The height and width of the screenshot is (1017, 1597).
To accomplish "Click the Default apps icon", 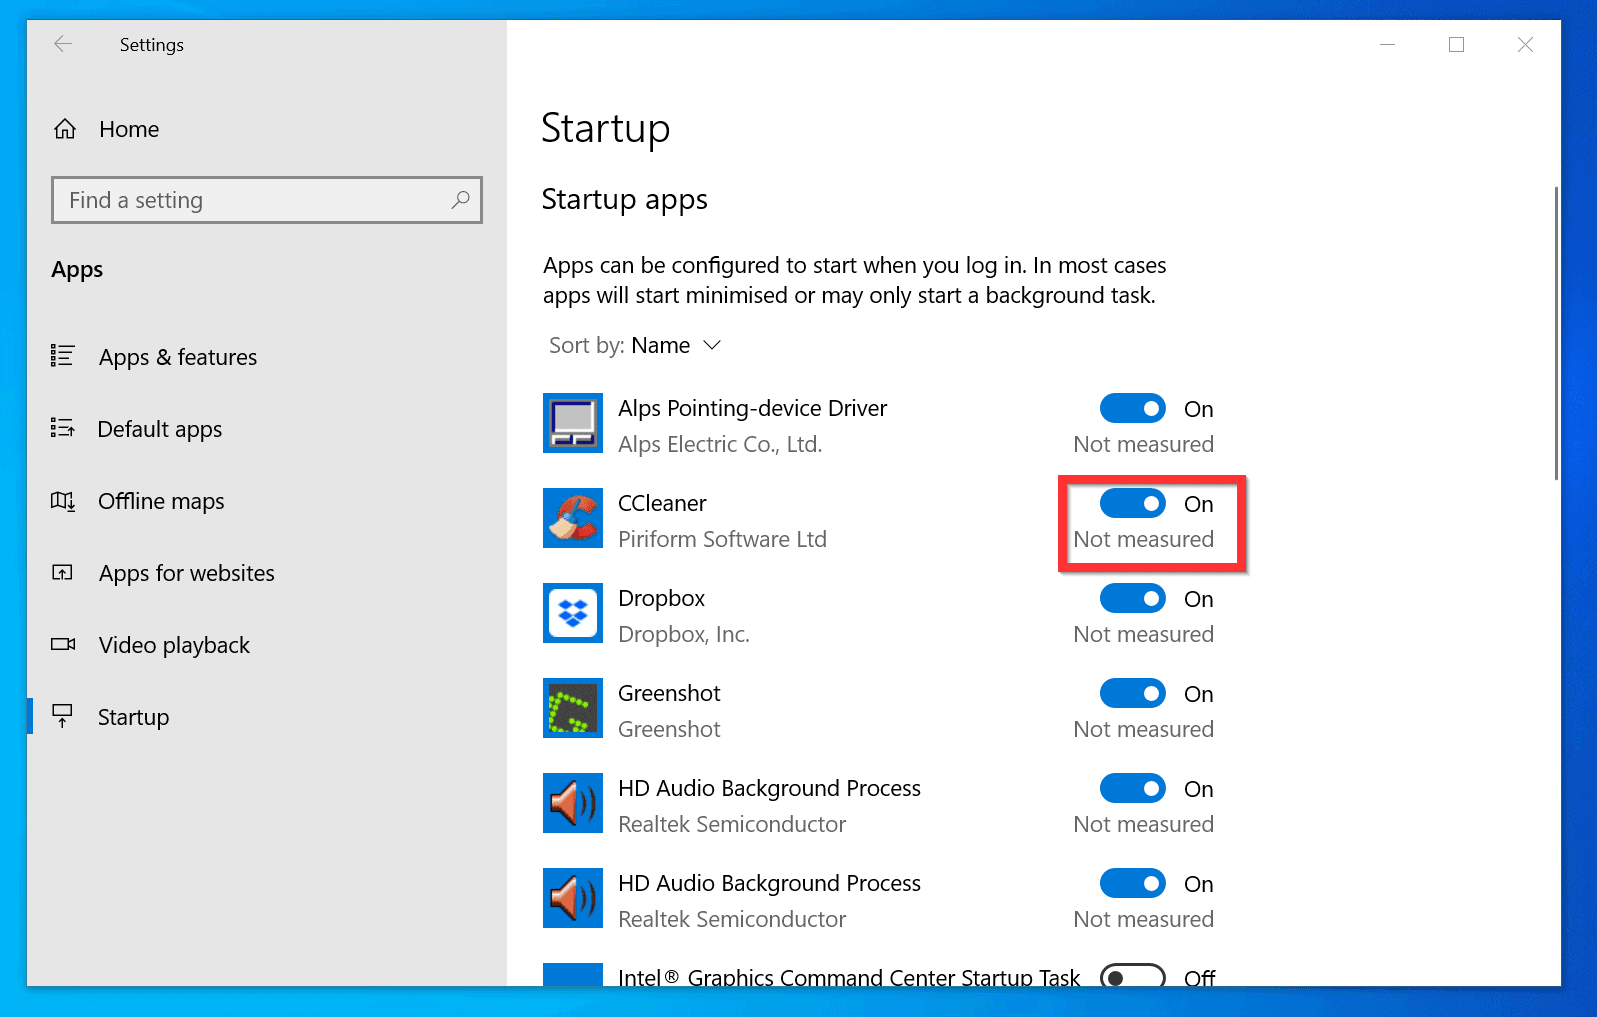I will coord(62,428).
